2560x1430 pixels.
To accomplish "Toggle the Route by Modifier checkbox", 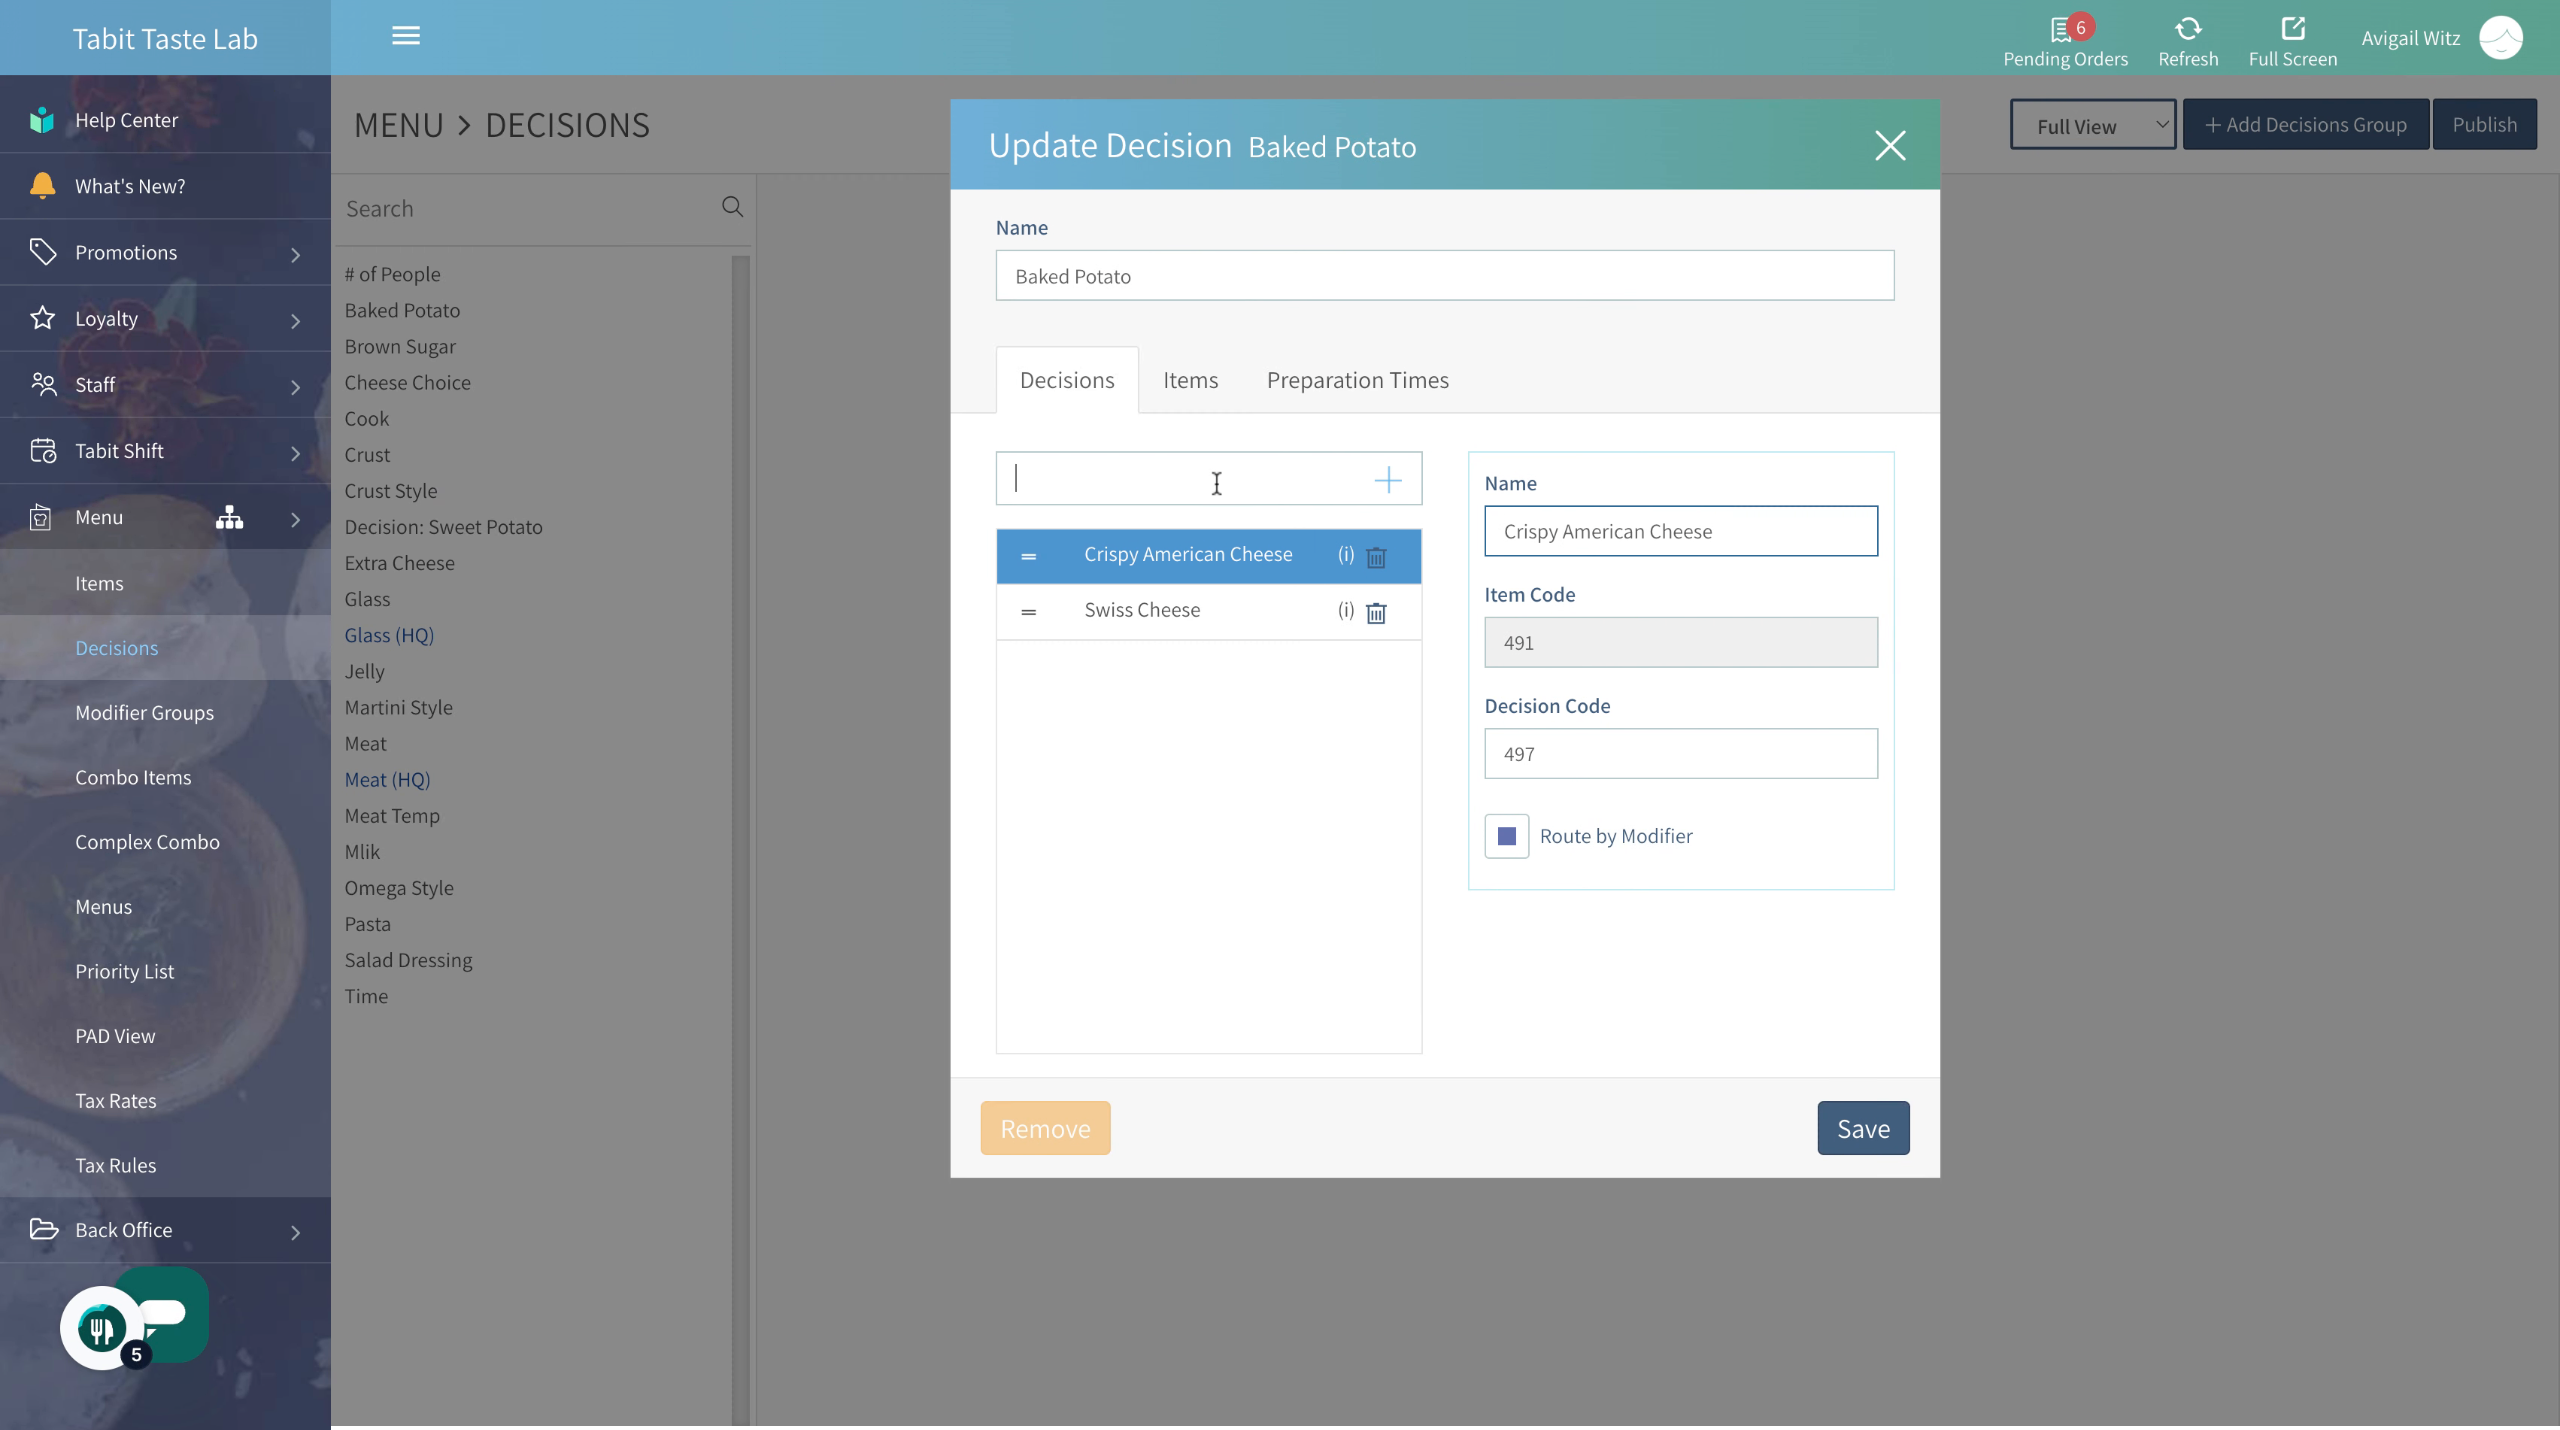I will pos(1506,836).
